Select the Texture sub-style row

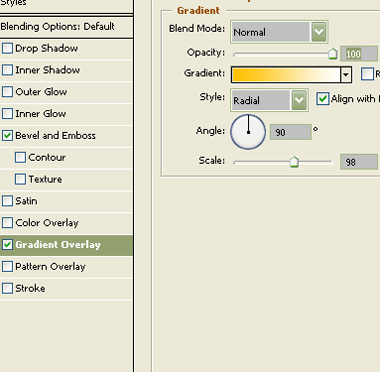pos(66,179)
